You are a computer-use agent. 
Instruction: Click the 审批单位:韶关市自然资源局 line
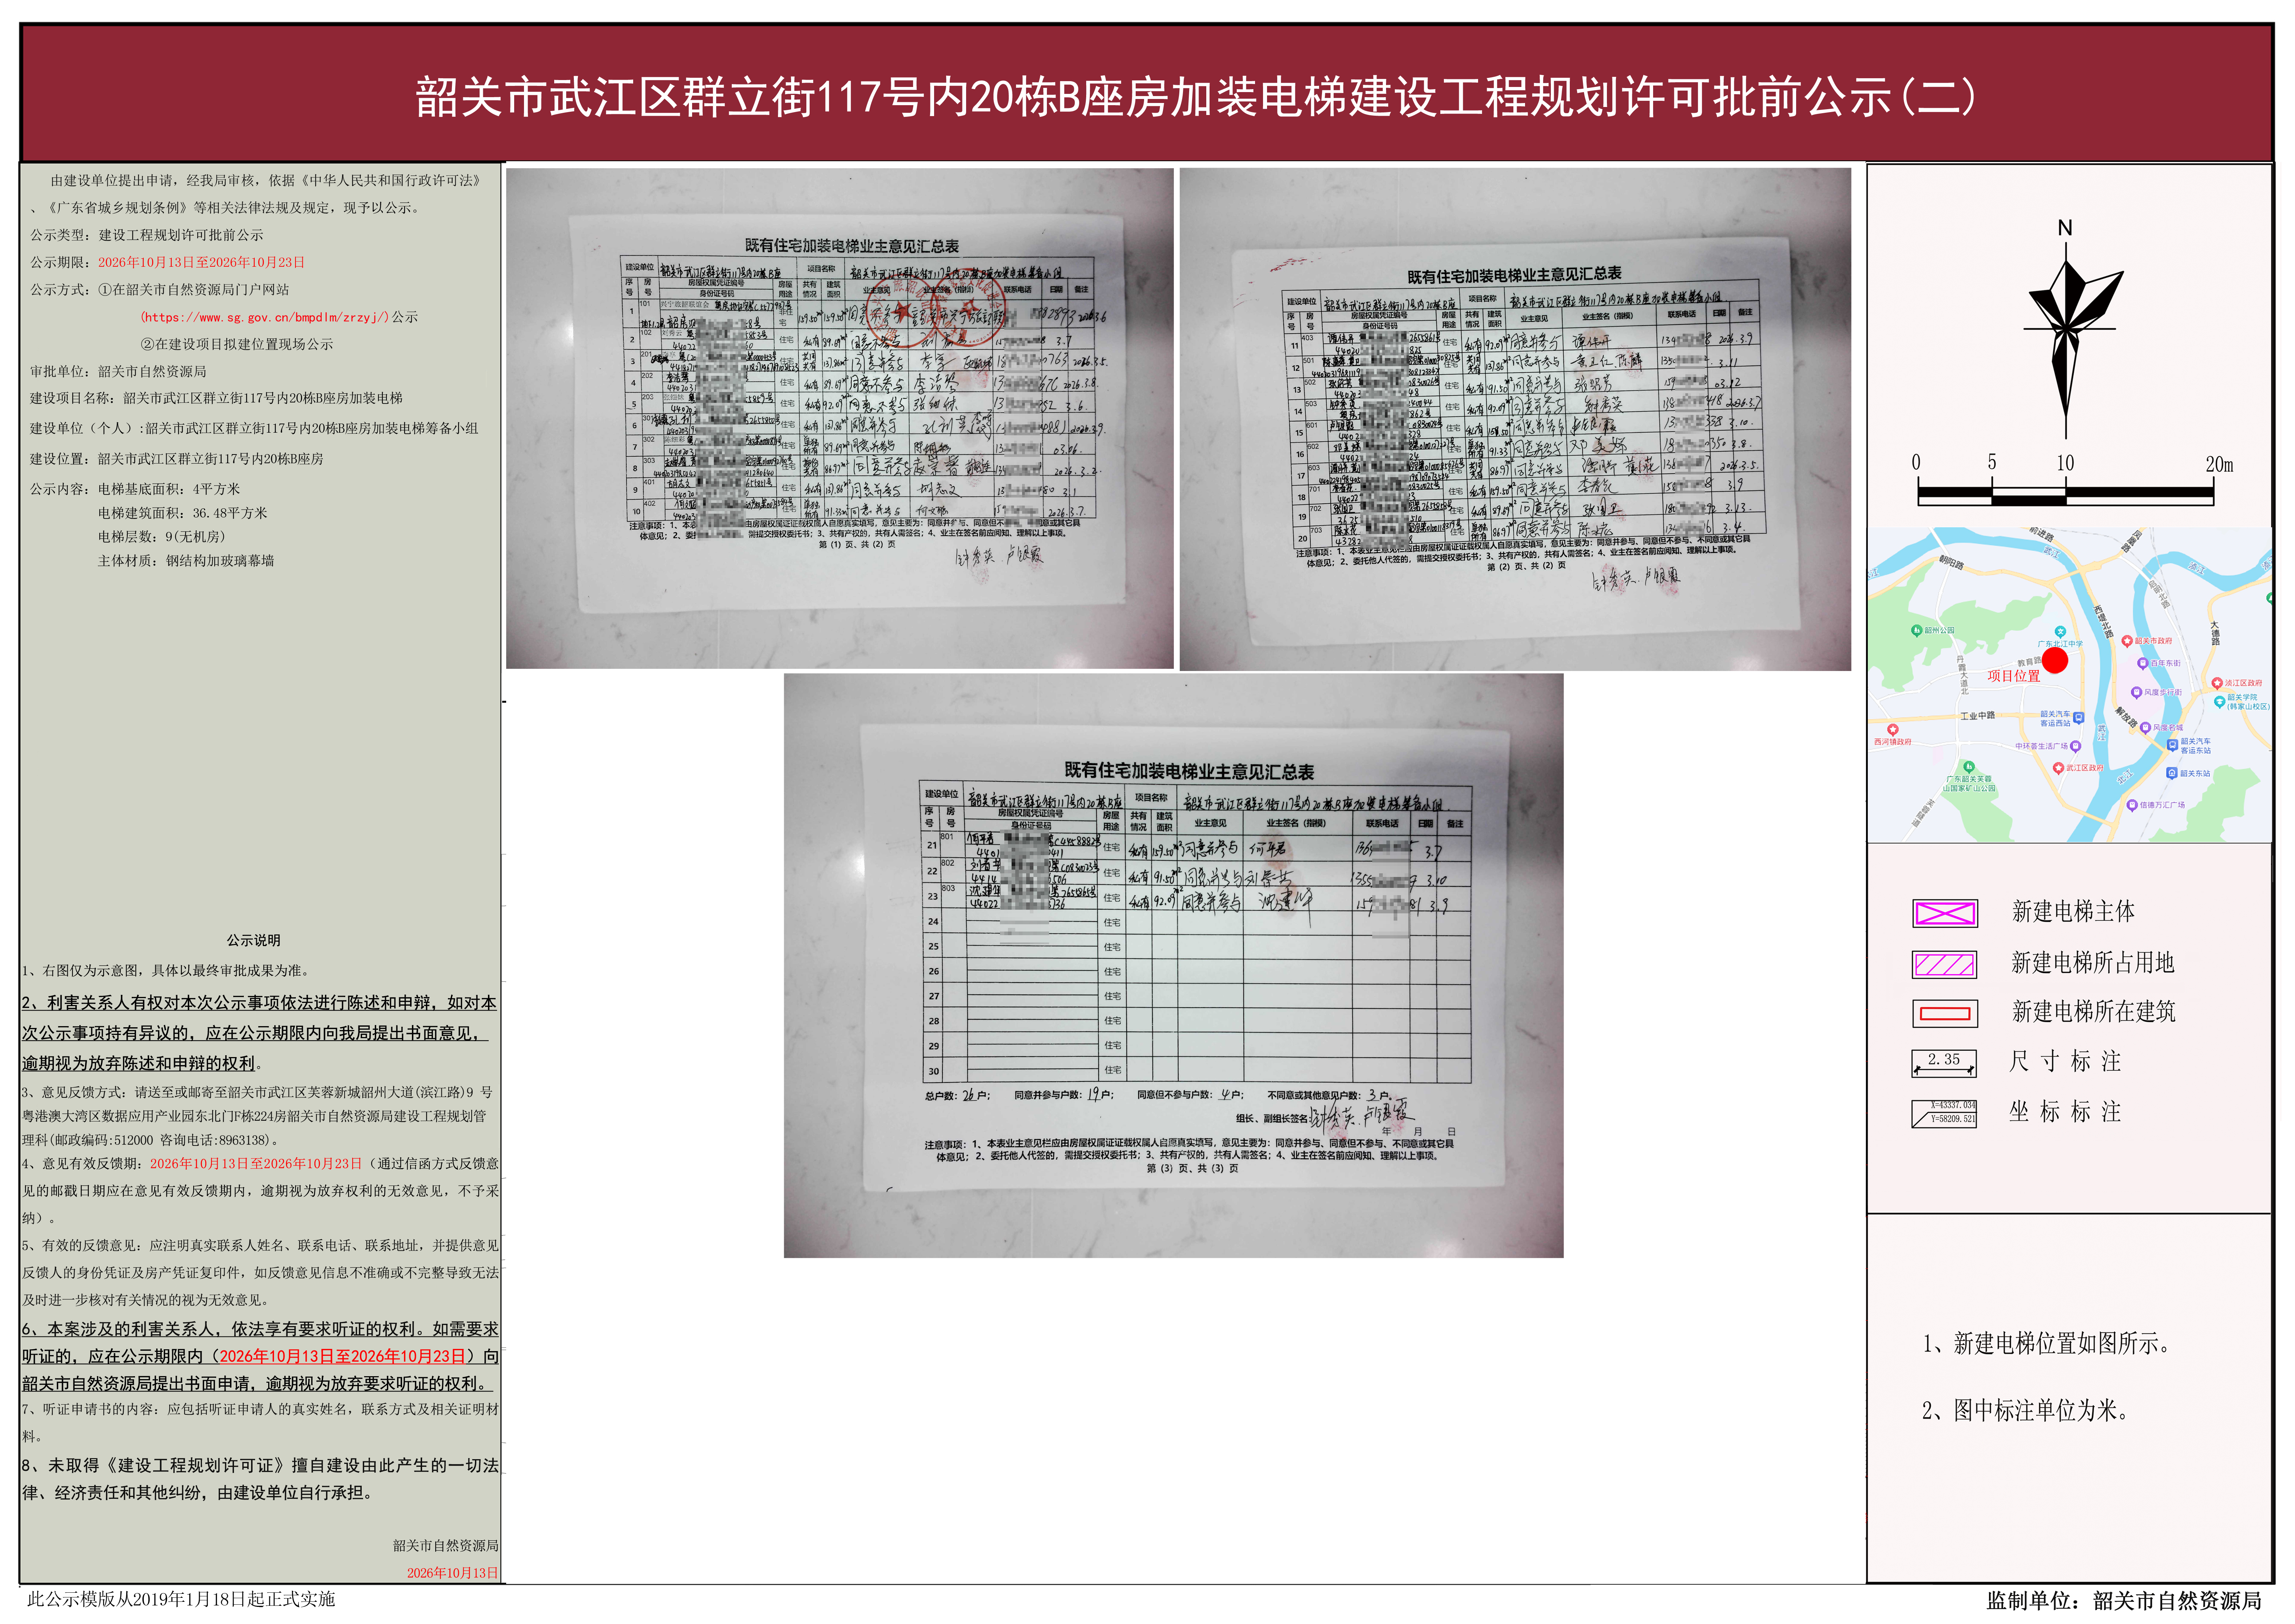[x=118, y=371]
